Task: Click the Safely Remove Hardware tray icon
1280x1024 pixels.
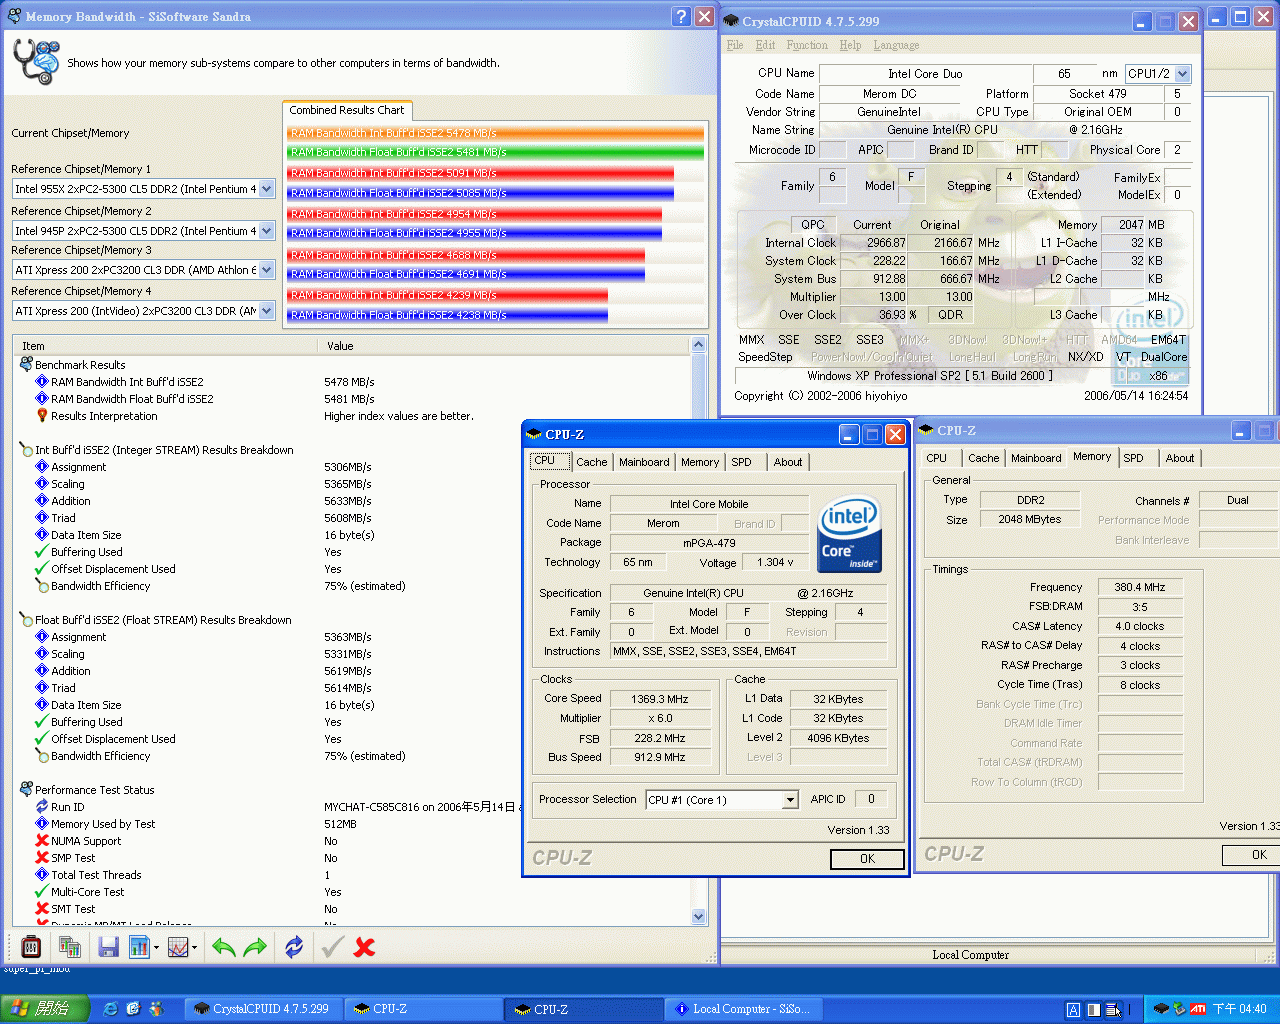Action: pos(1179,1009)
